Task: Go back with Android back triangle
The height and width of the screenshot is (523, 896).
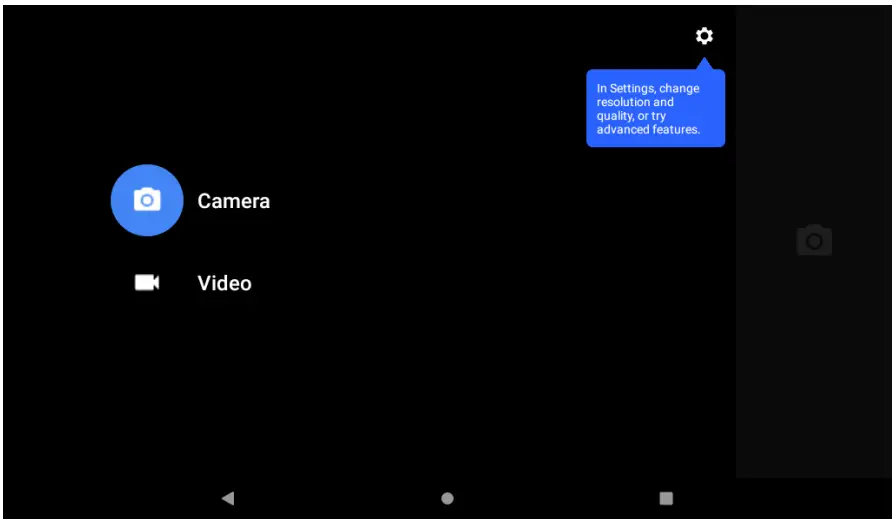Action: pos(228,498)
